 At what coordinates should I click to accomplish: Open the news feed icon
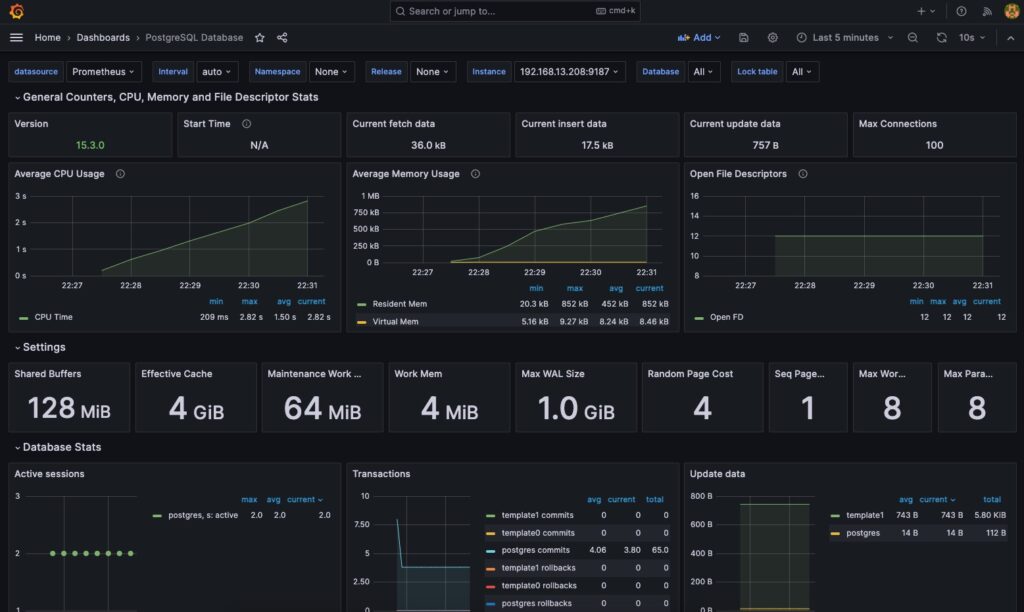coord(987,11)
